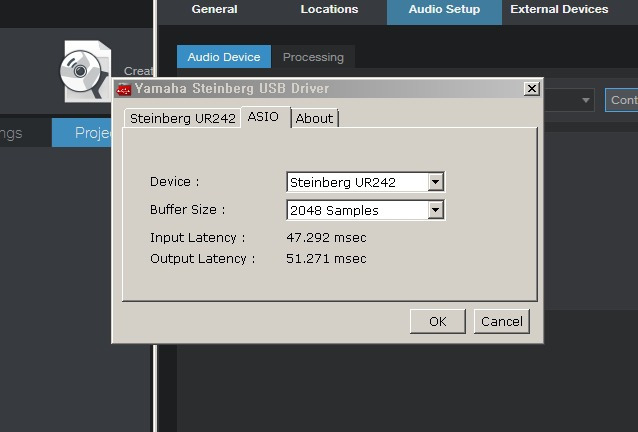Screen dimensions: 638x432
Task: Click the Input Latency value 47.292 msec
Action: click(x=326, y=238)
